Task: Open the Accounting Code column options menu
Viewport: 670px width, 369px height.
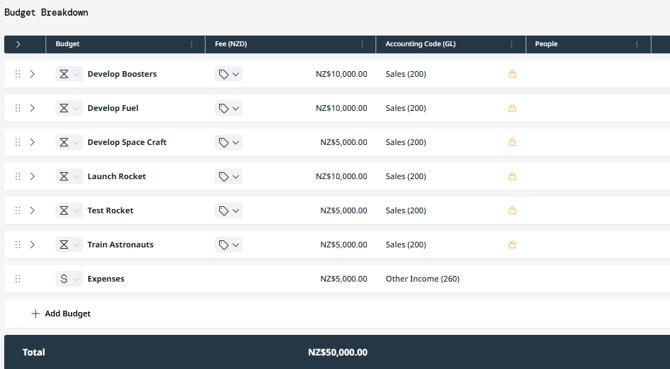Action: (511, 44)
